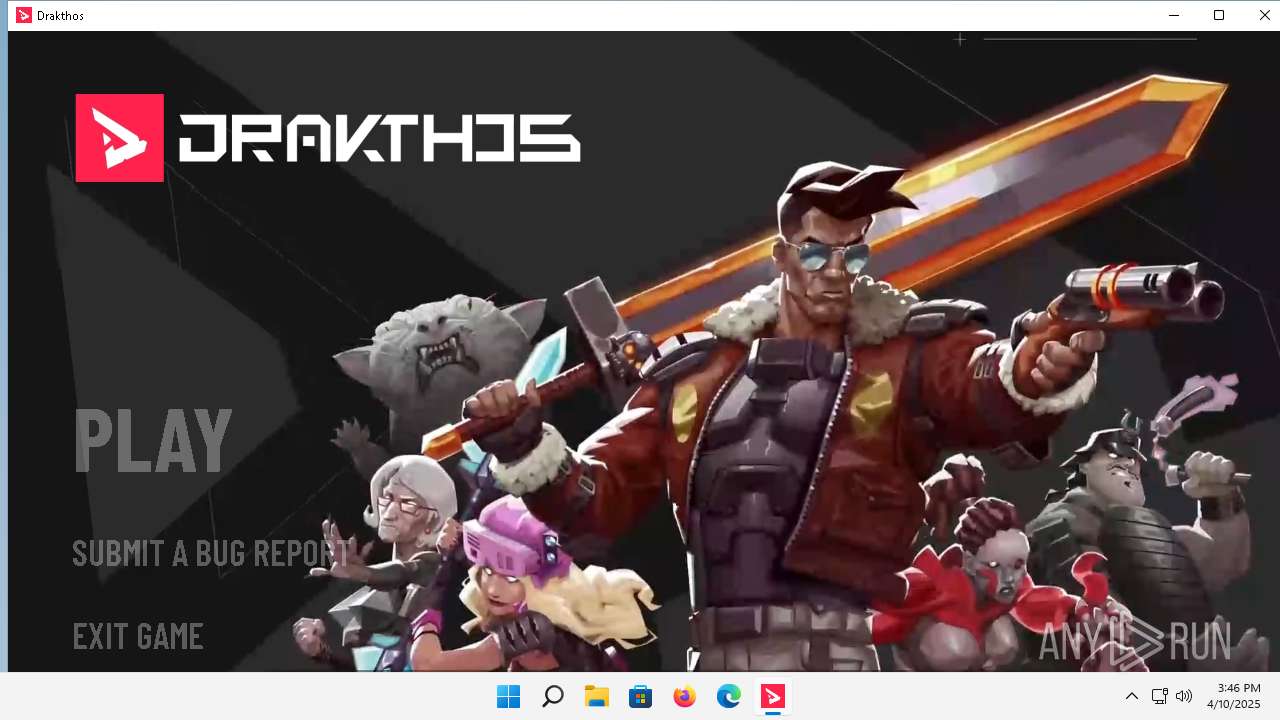Close the Drakthos window
Screen dimensions: 1280x720
click(x=1264, y=15)
